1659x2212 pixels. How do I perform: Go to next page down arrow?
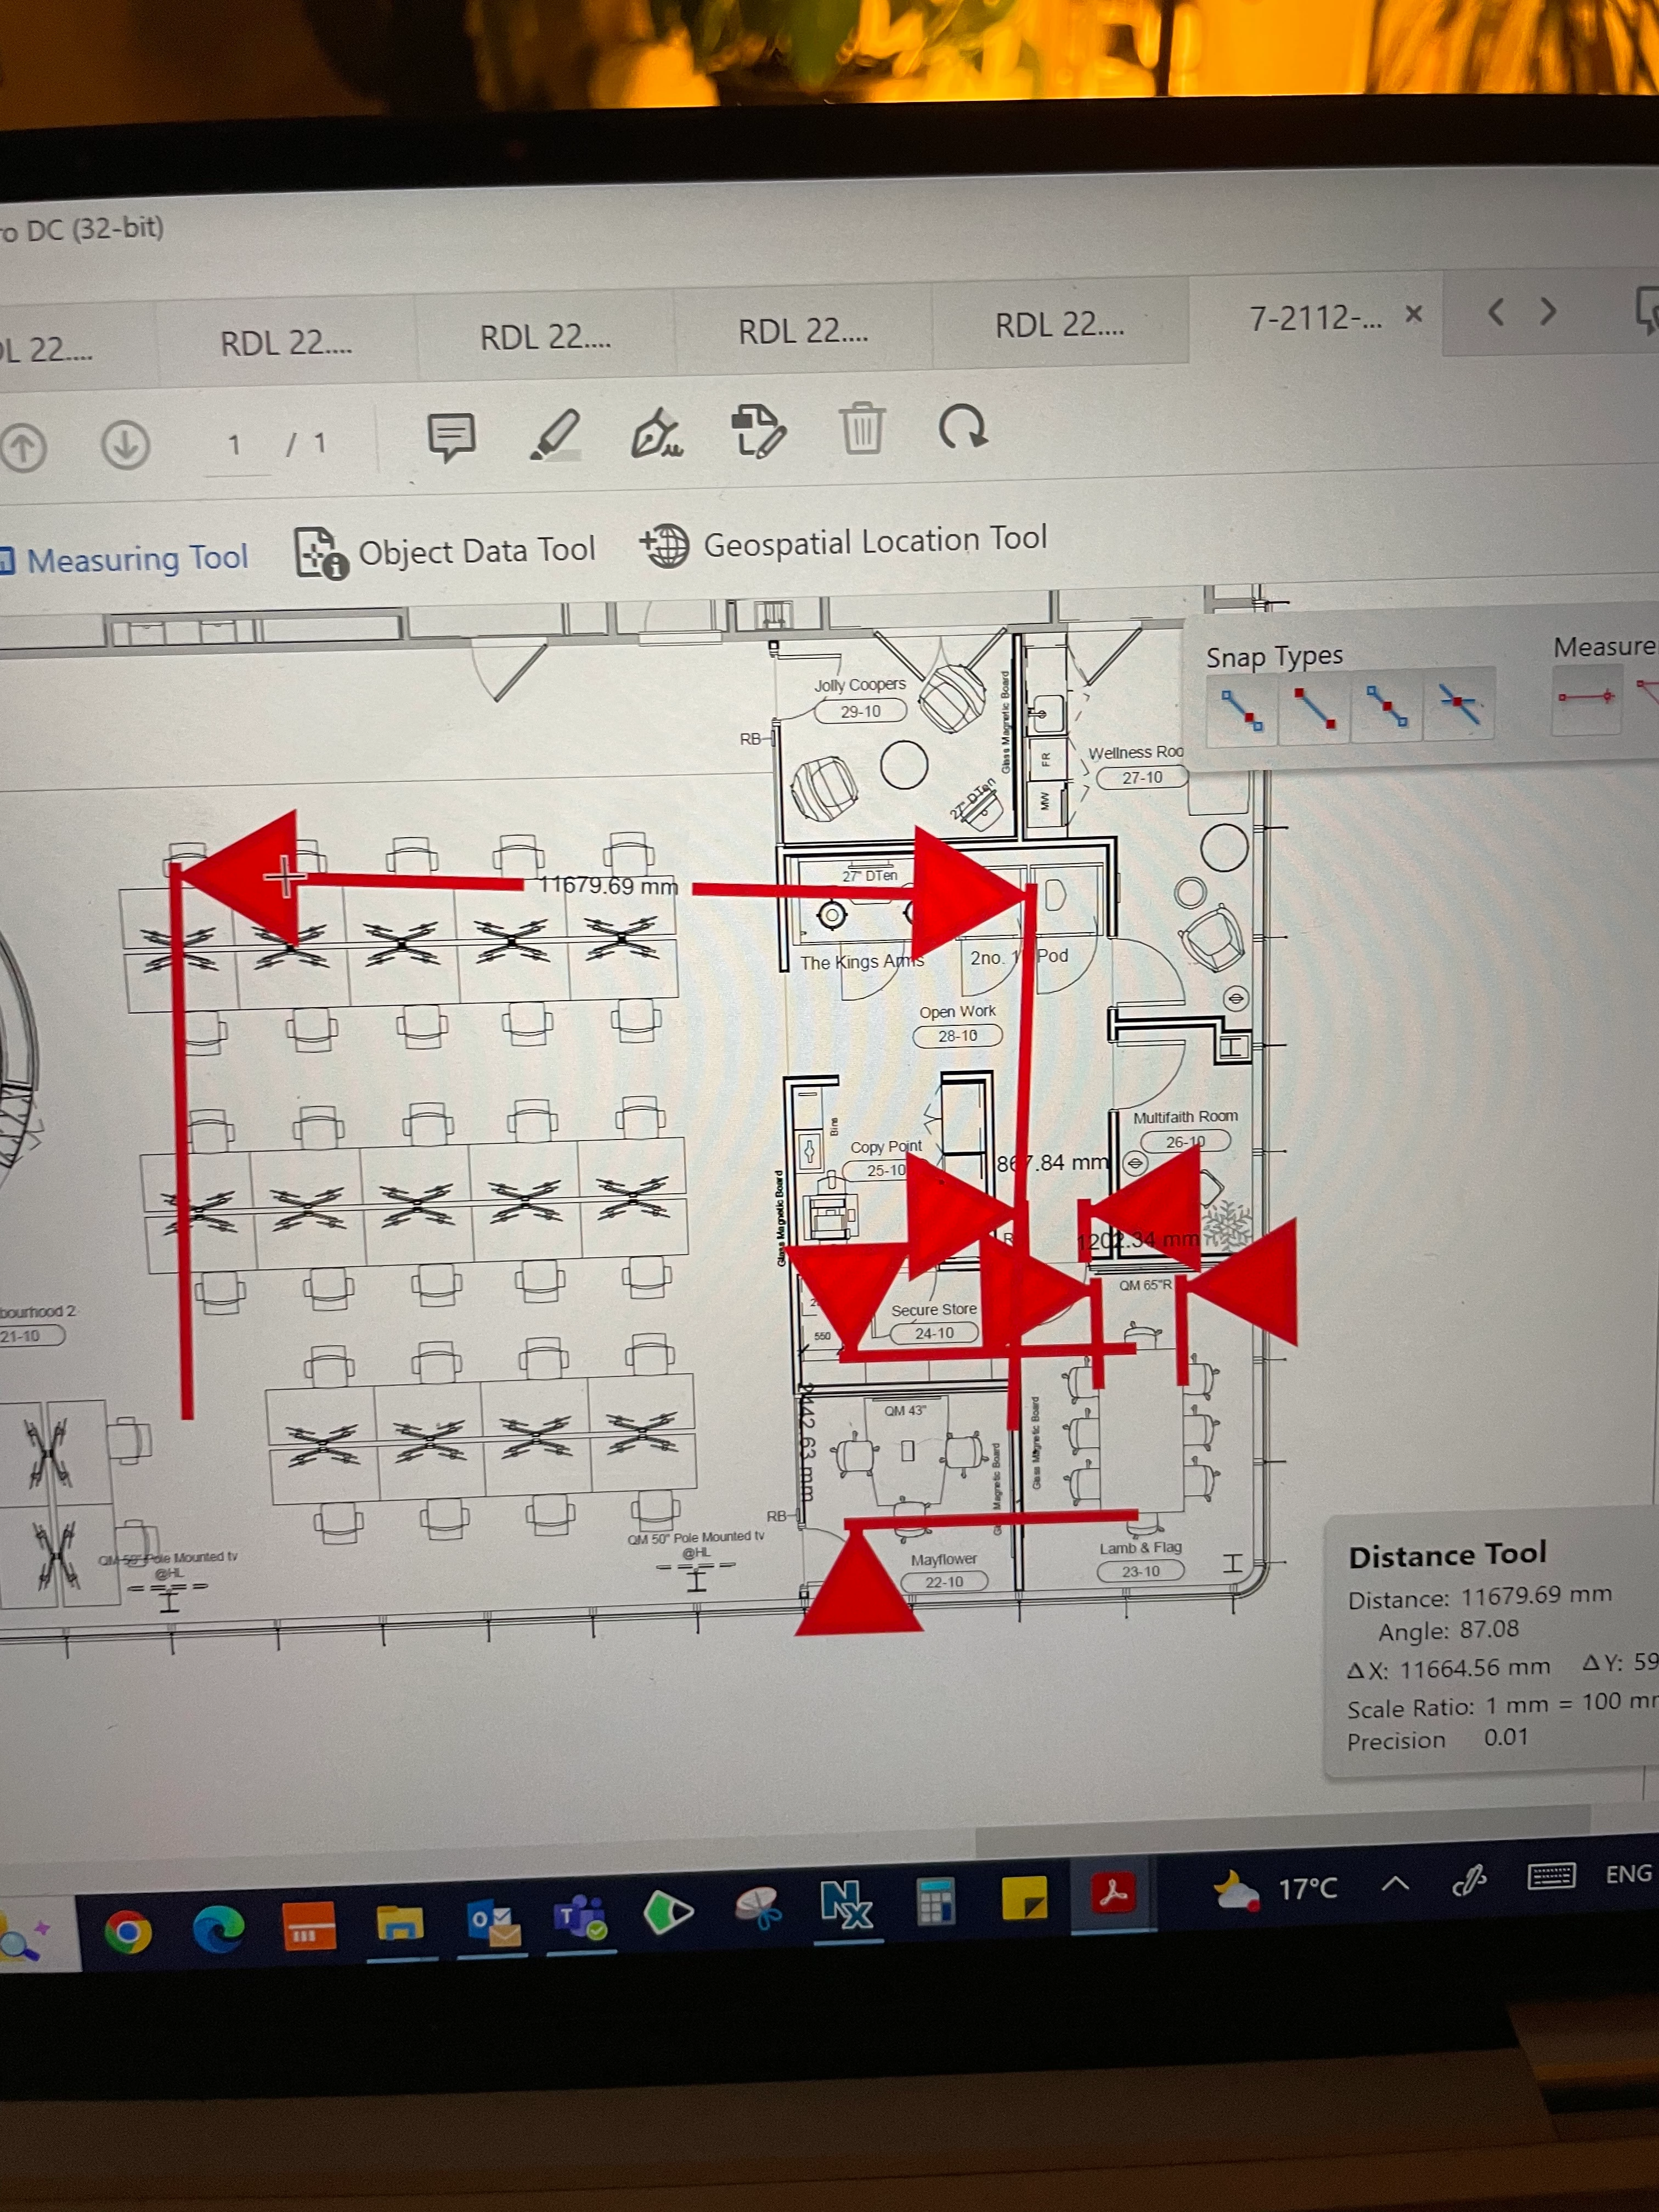click(x=126, y=445)
